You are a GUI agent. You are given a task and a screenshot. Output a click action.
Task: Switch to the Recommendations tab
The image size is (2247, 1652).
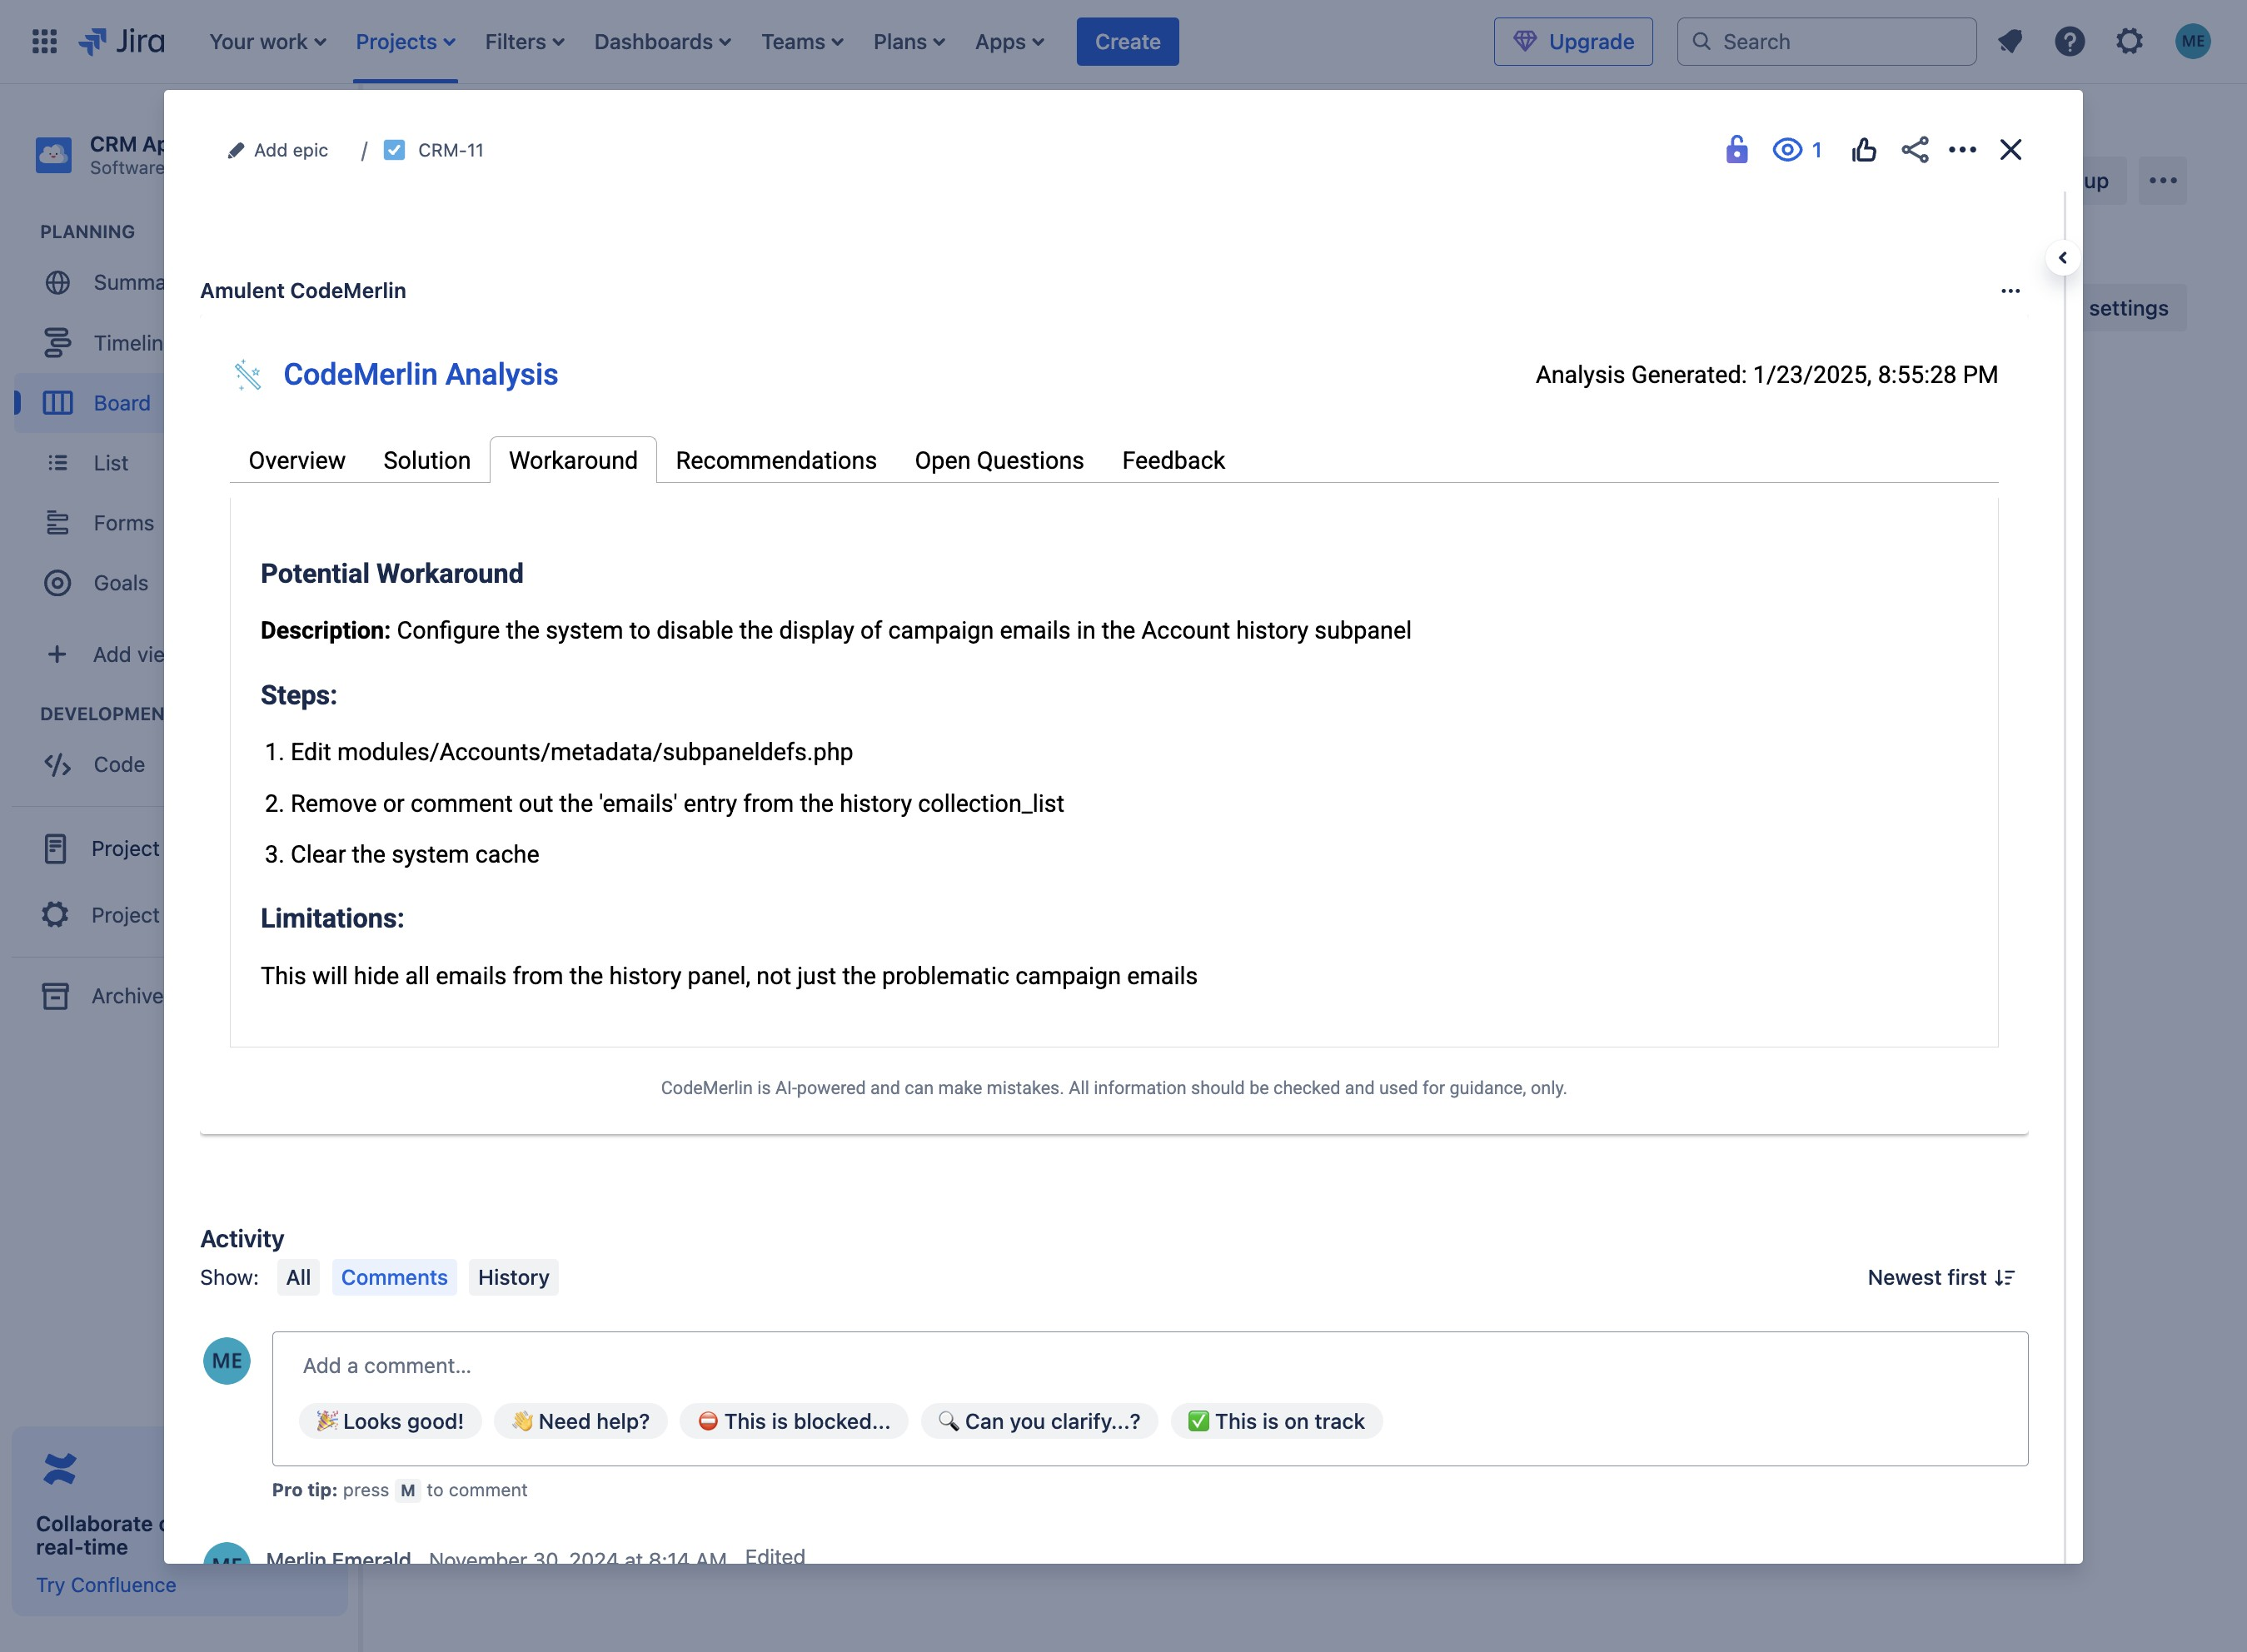[x=776, y=460]
